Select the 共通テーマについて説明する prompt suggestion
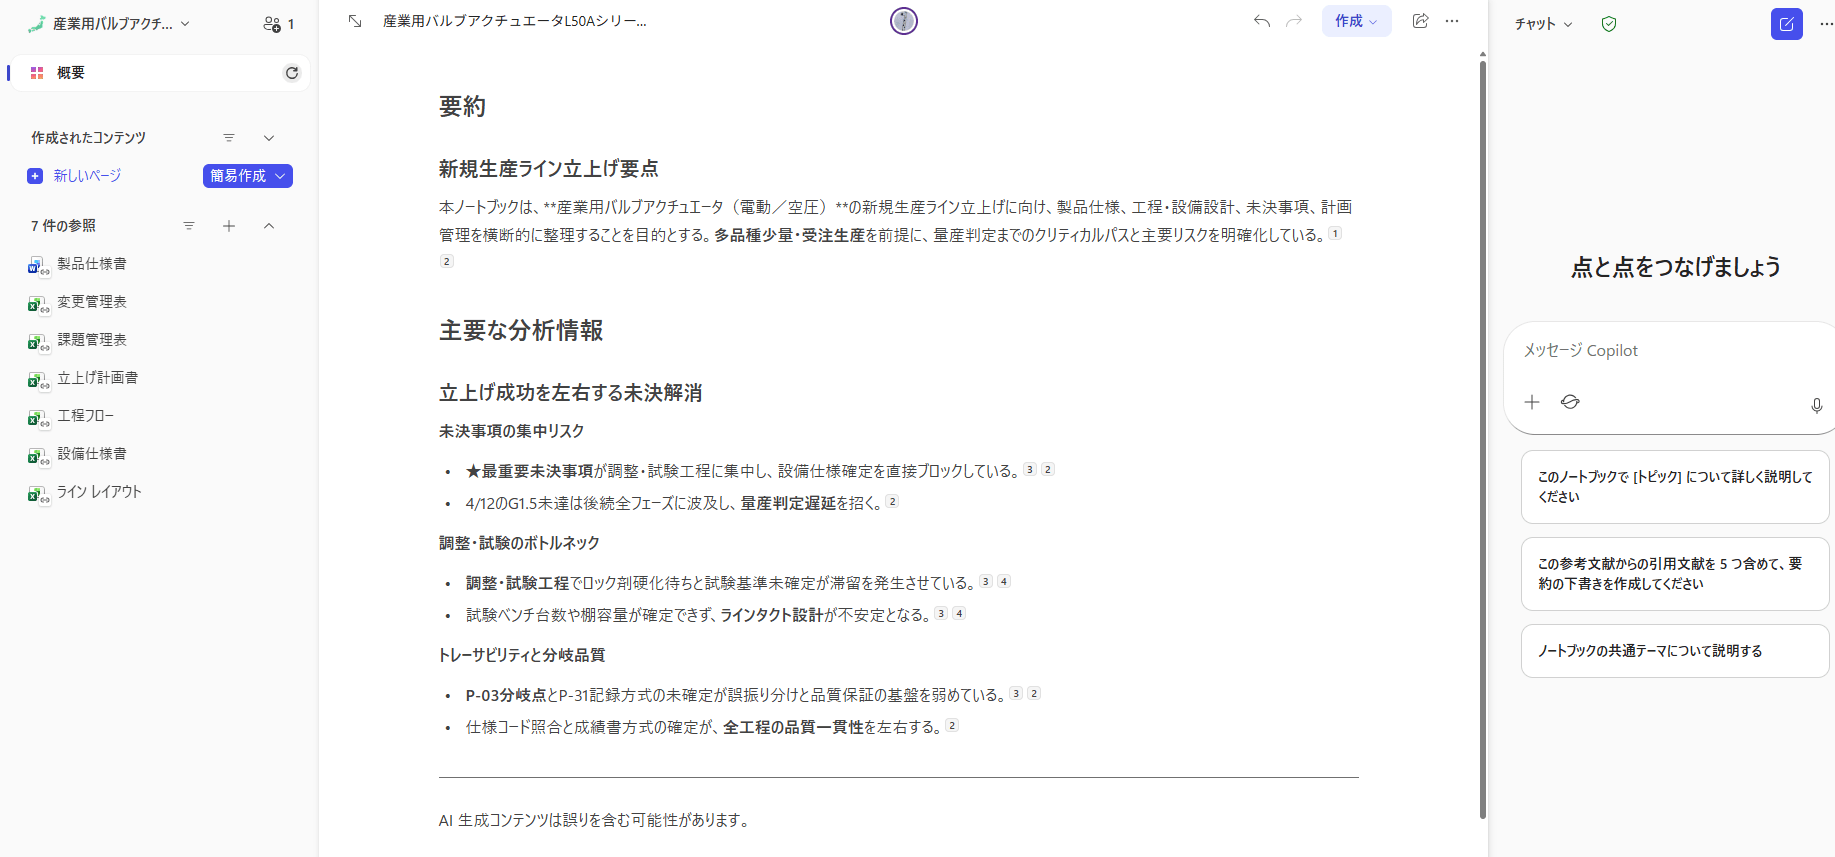This screenshot has width=1835, height=857. pyautogui.click(x=1675, y=651)
